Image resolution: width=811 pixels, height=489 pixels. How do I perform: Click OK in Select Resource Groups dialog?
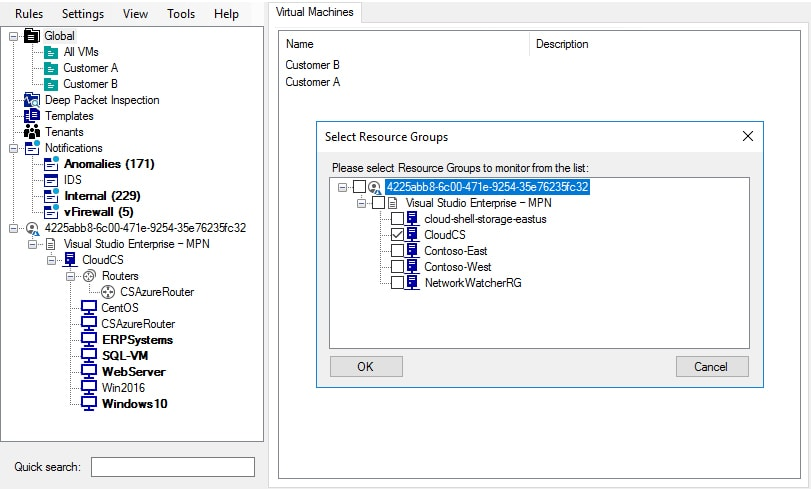pos(366,366)
